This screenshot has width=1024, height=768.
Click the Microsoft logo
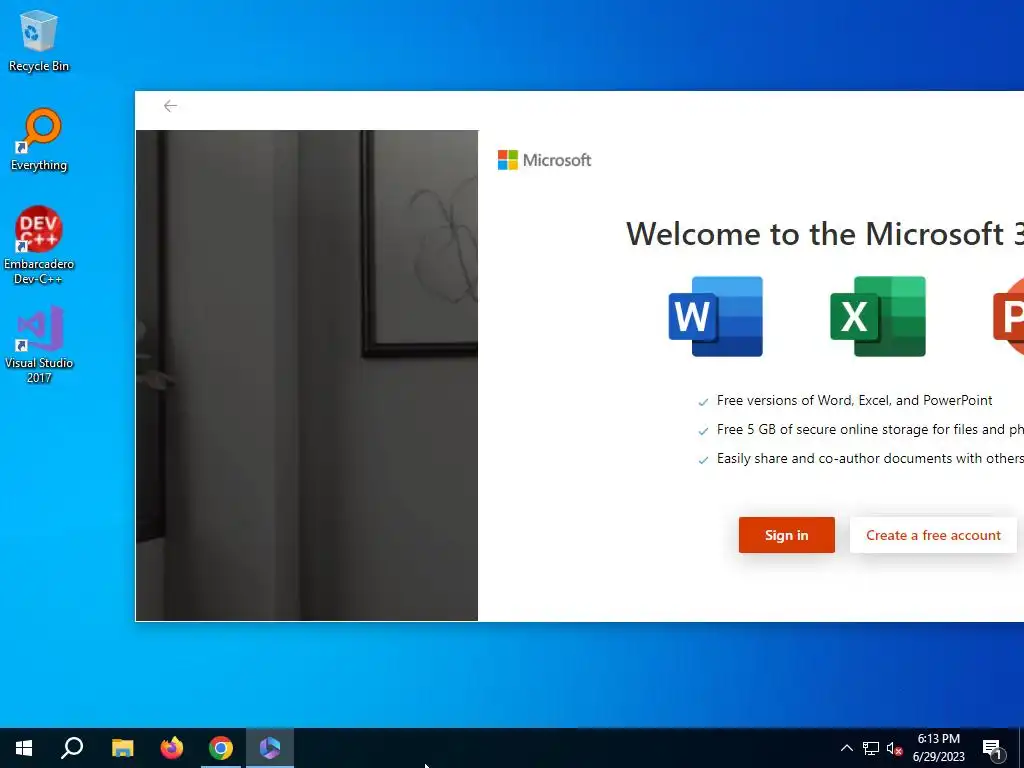click(544, 160)
